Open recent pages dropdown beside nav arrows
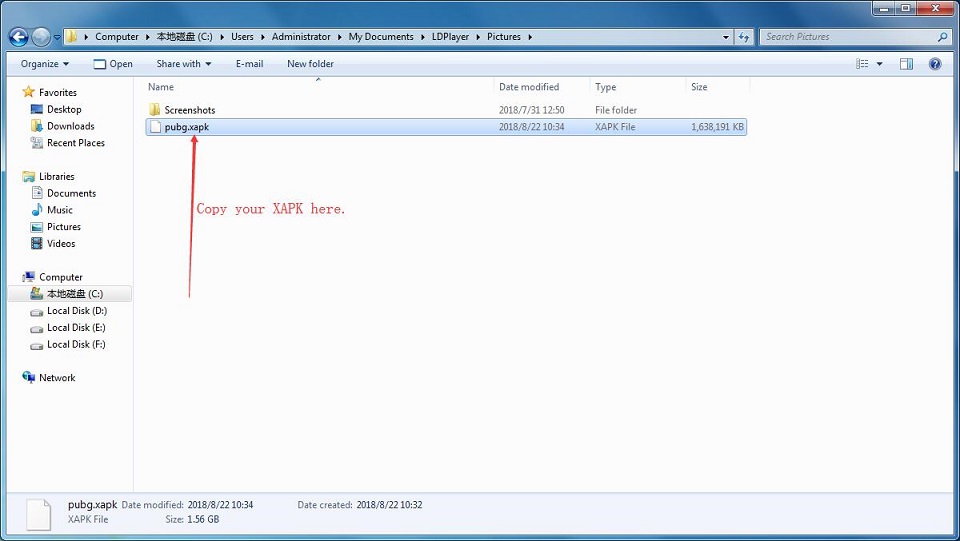Image resolution: width=960 pixels, height=541 pixels. click(57, 37)
